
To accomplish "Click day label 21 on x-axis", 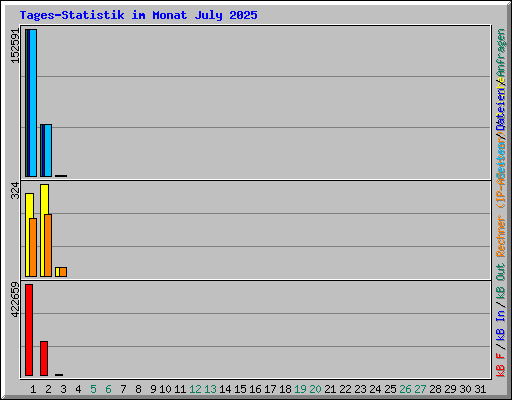I will point(330,389).
